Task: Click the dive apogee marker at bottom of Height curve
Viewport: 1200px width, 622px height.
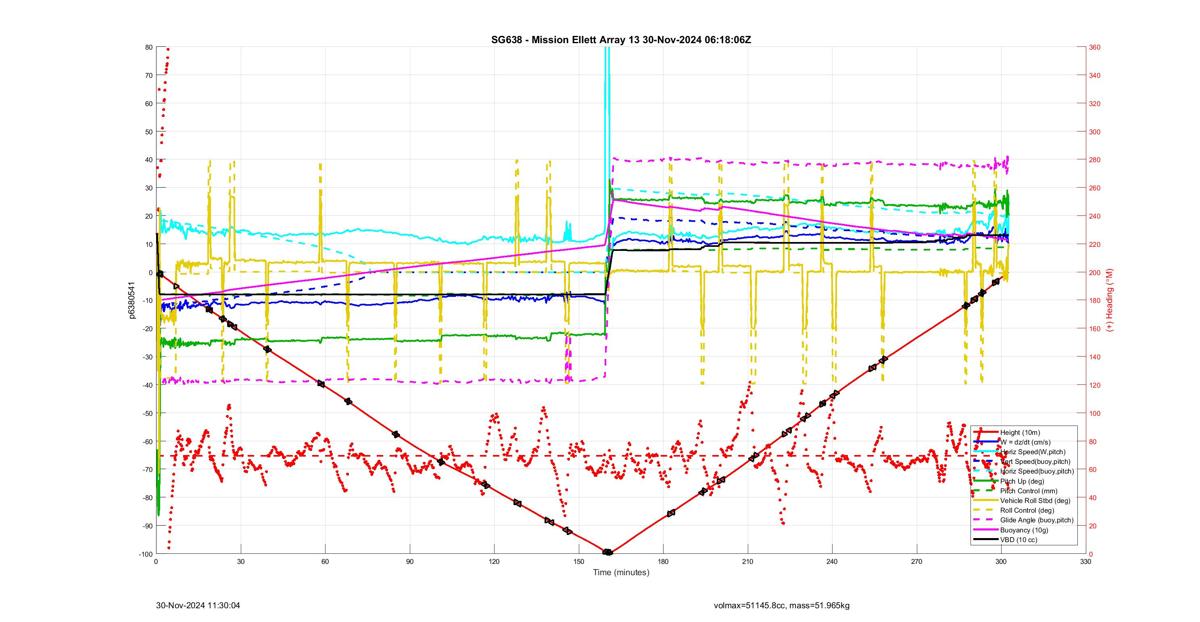Action: (x=607, y=552)
